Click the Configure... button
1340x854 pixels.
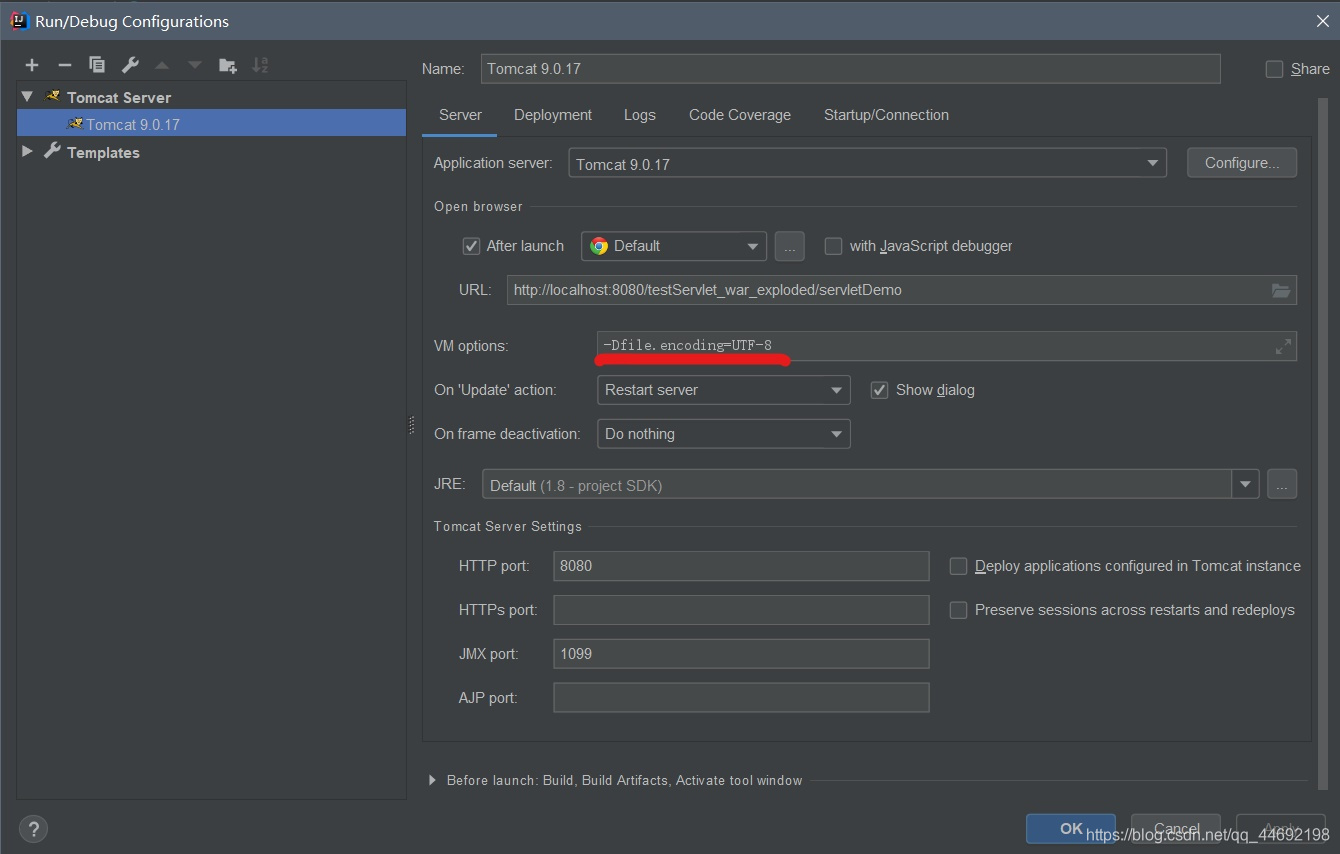coord(1242,163)
